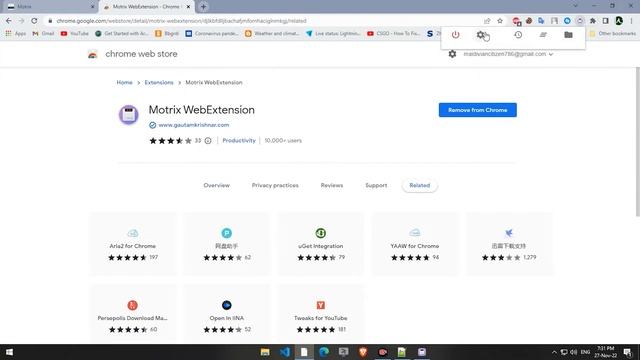This screenshot has width=640, height=360.
Task: Open notification center icon in taskbar
Action: [628, 352]
